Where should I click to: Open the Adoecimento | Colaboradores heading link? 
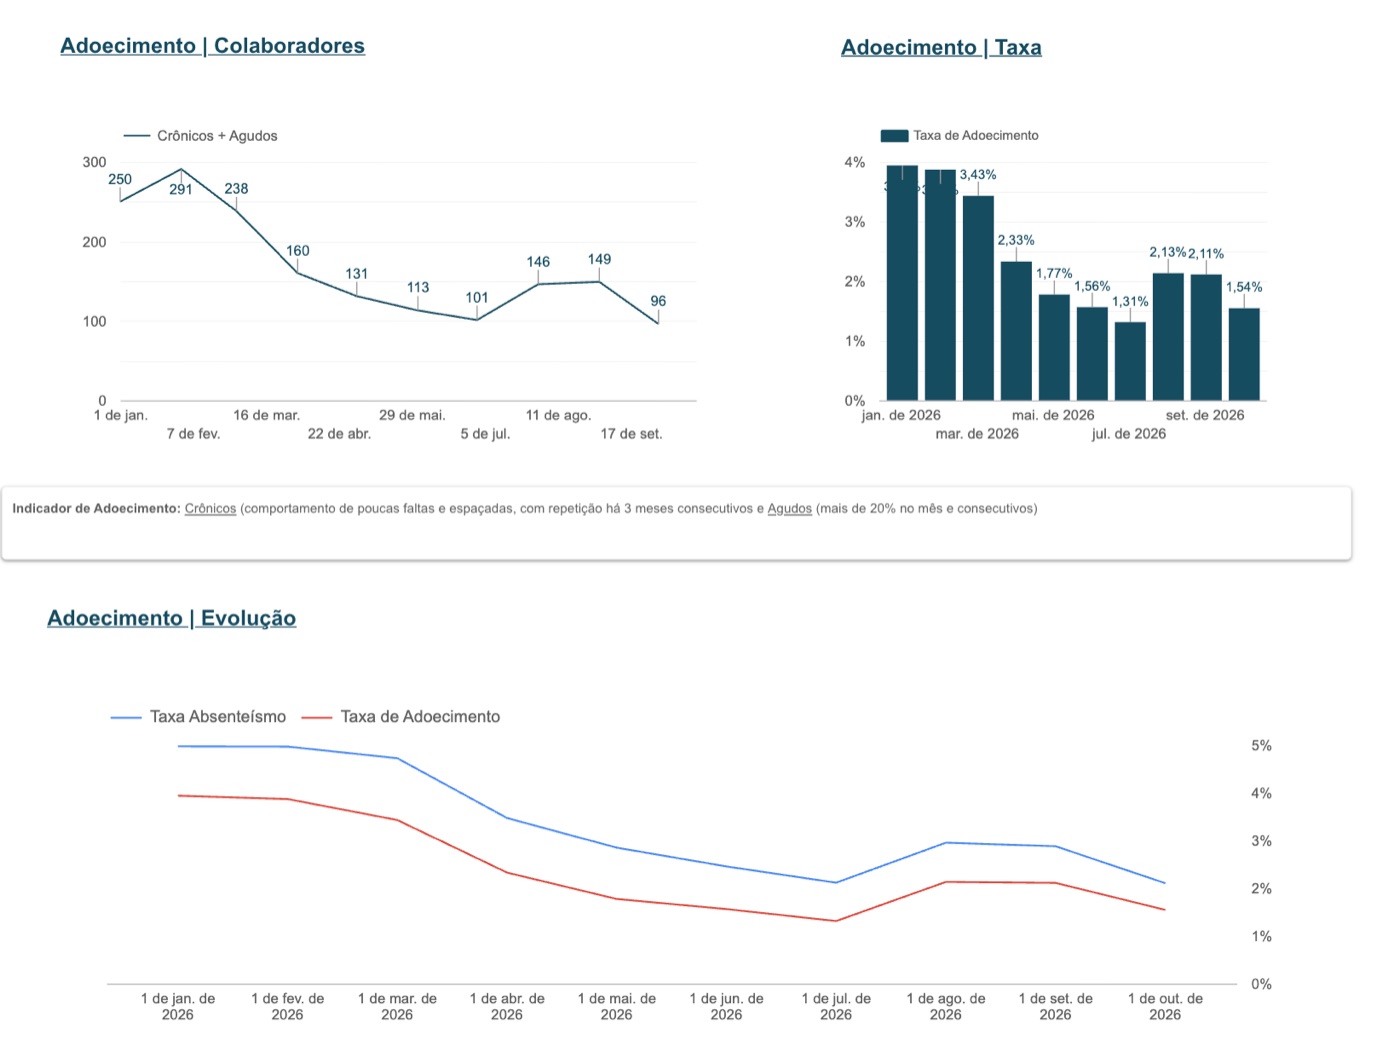point(212,46)
